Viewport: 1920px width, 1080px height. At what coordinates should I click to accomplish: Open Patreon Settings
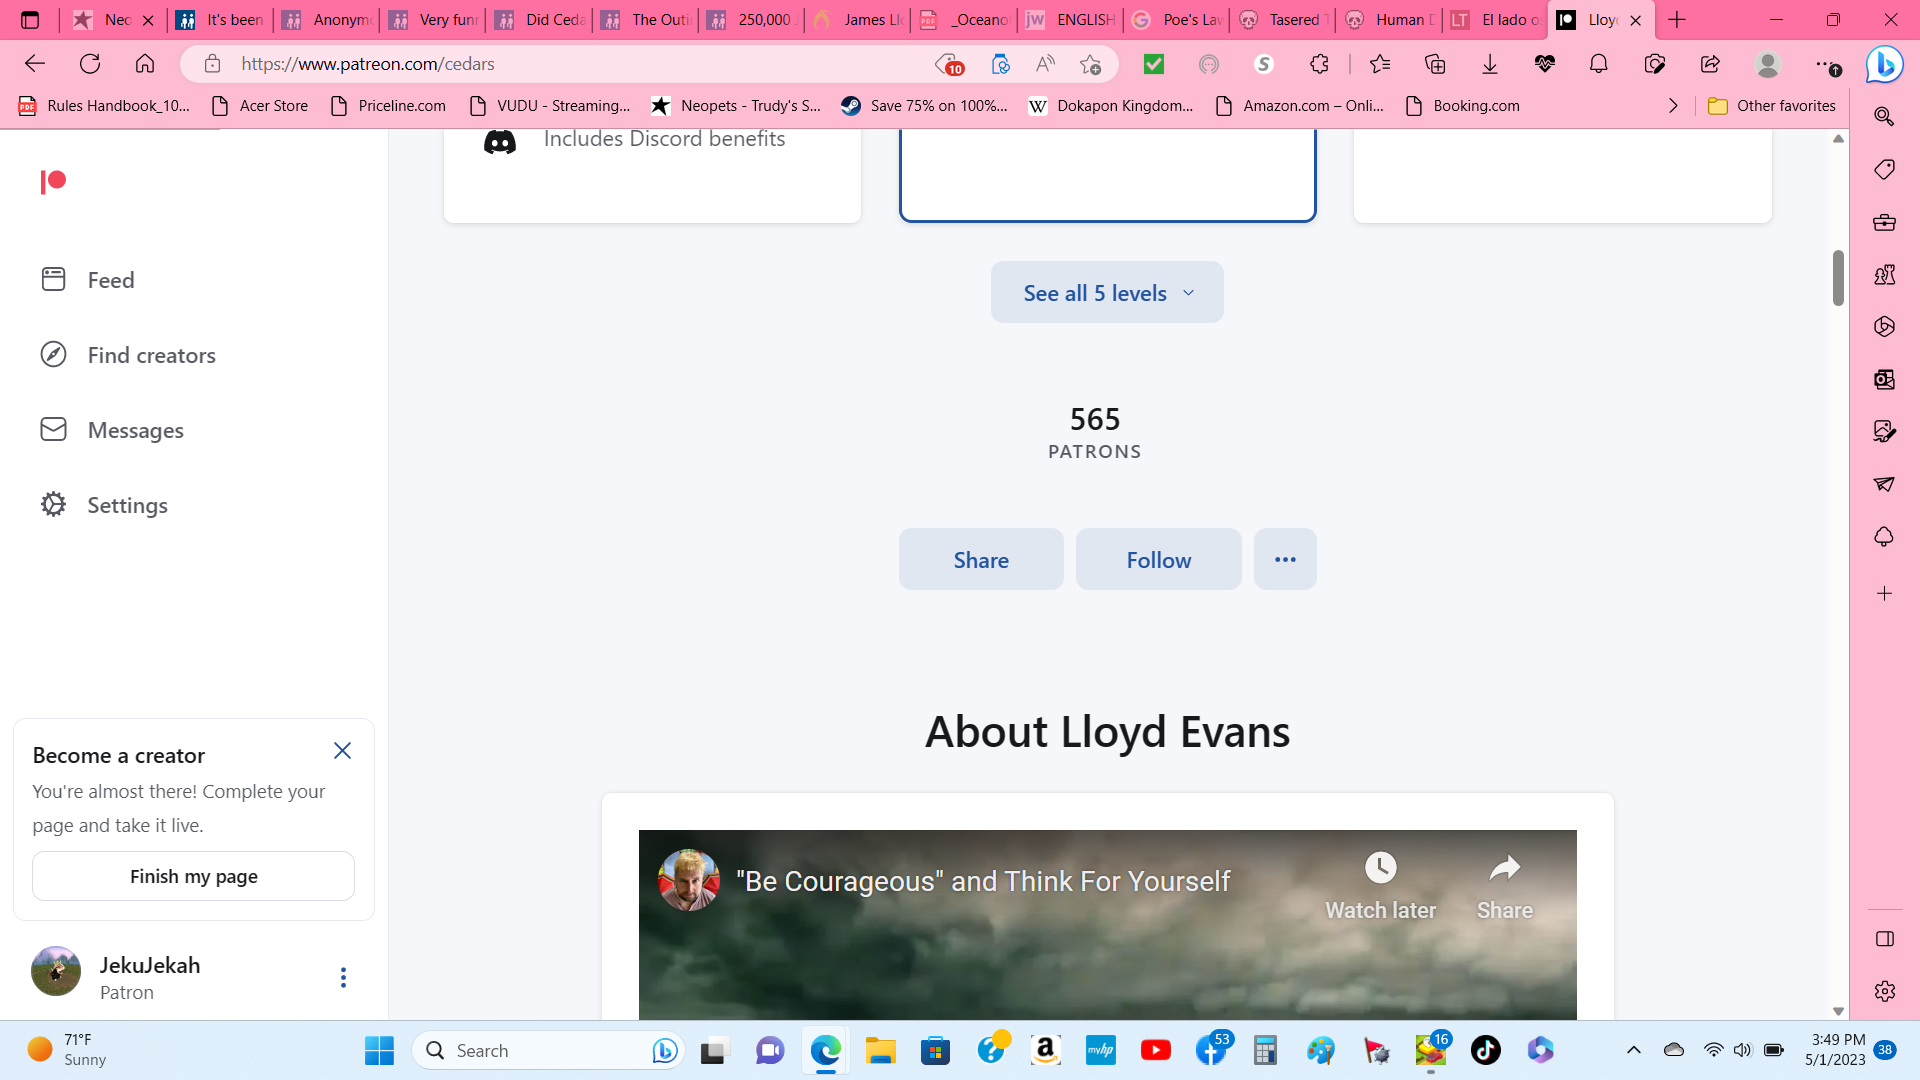pos(127,505)
